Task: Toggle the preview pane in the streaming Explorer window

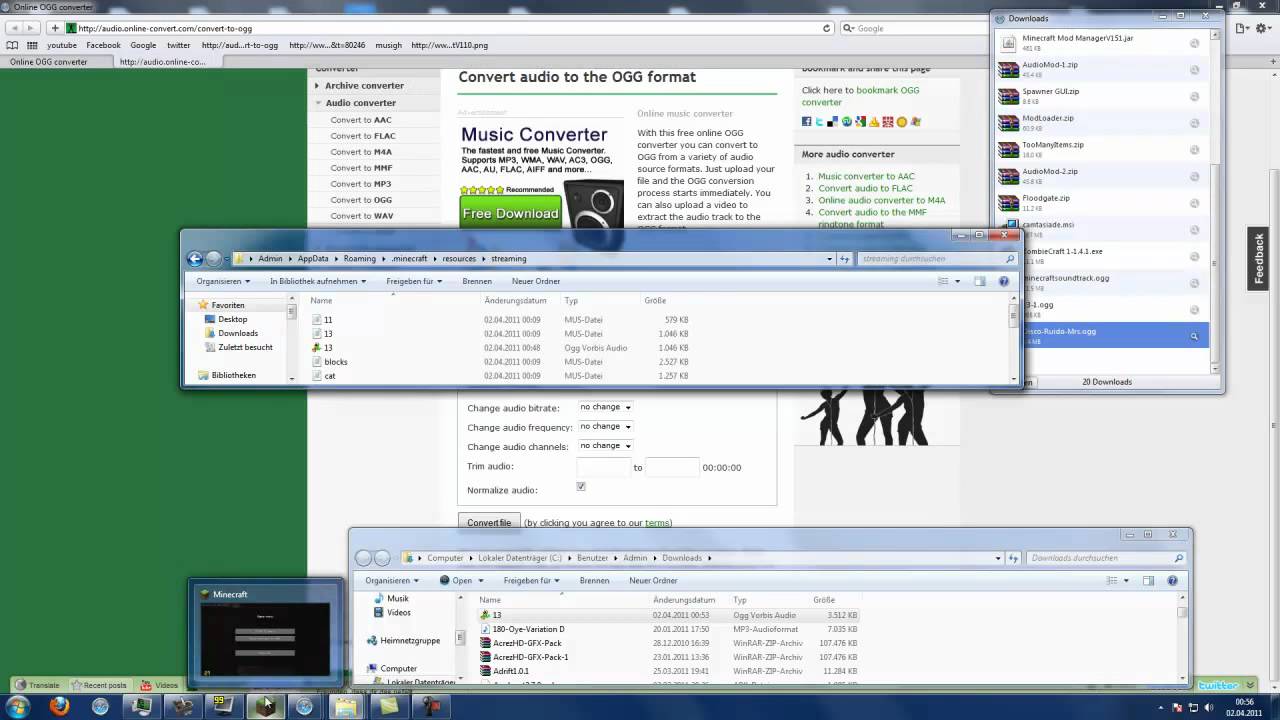Action: [x=980, y=281]
